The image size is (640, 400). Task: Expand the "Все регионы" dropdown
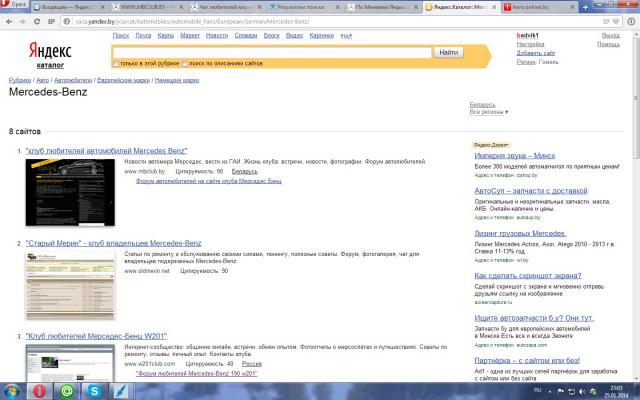click(488, 112)
